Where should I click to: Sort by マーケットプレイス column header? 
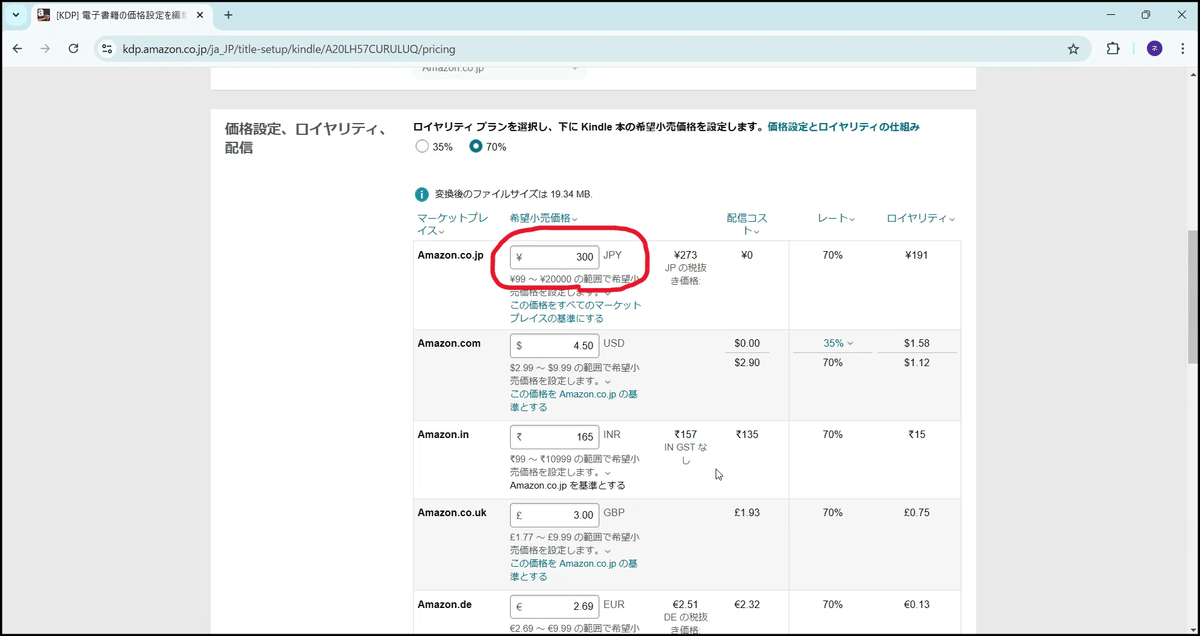tap(452, 224)
